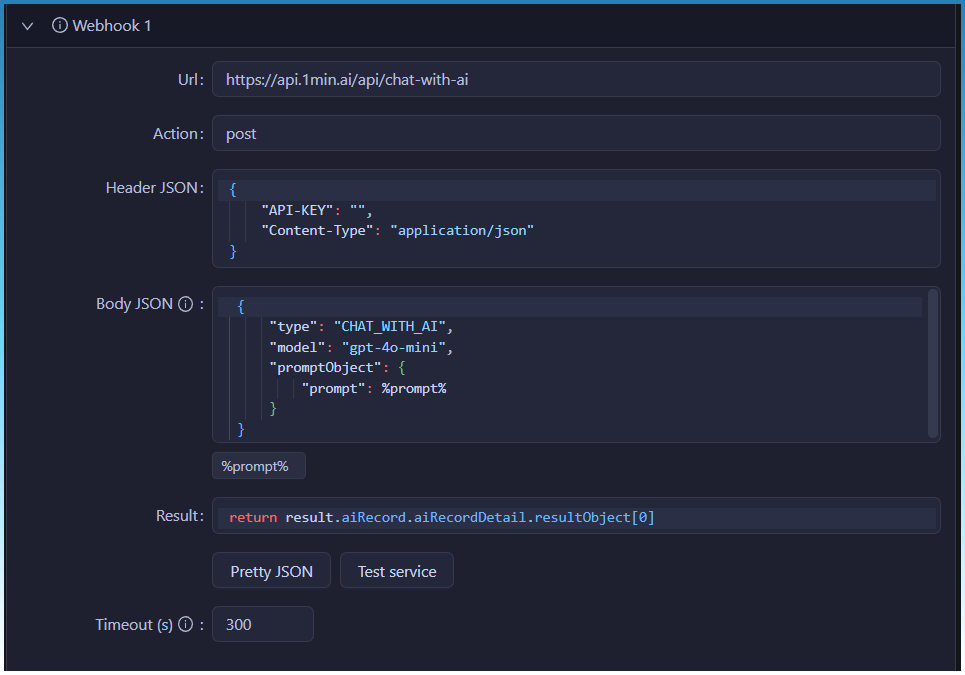Collapse the Webhook 1 section chevron
This screenshot has height=675, width=965.
click(28, 26)
